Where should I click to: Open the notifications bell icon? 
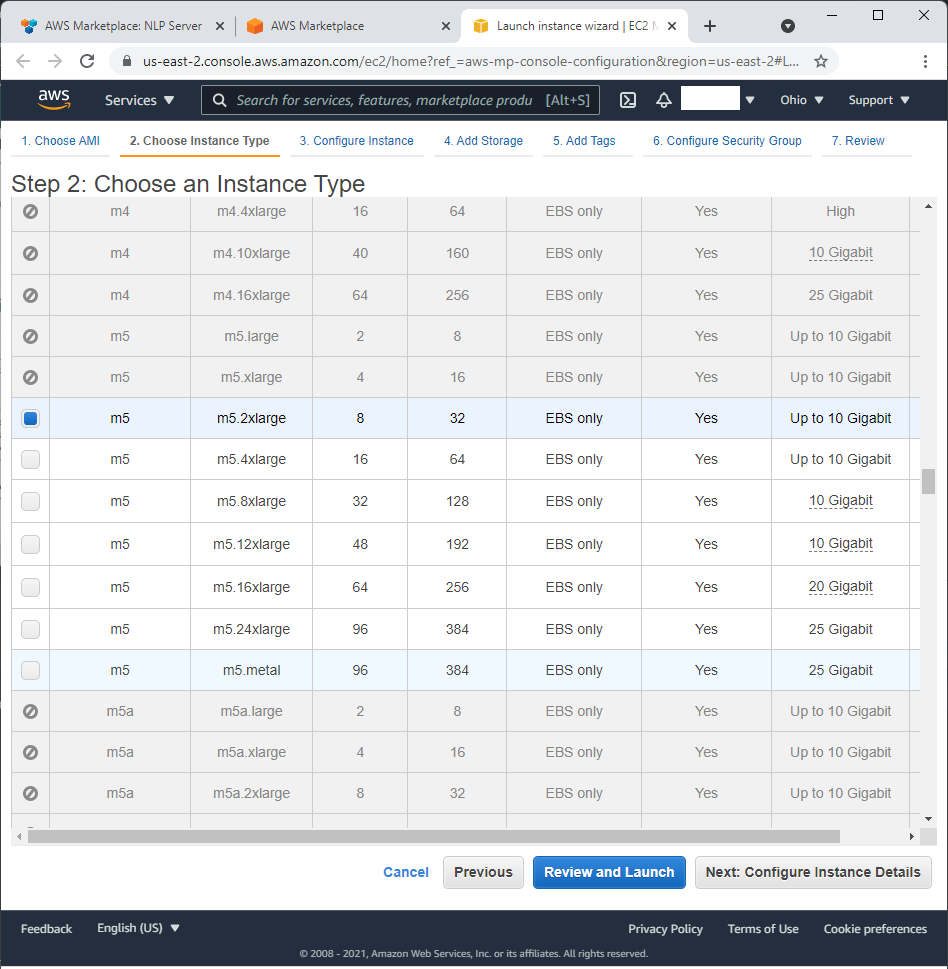coord(664,100)
